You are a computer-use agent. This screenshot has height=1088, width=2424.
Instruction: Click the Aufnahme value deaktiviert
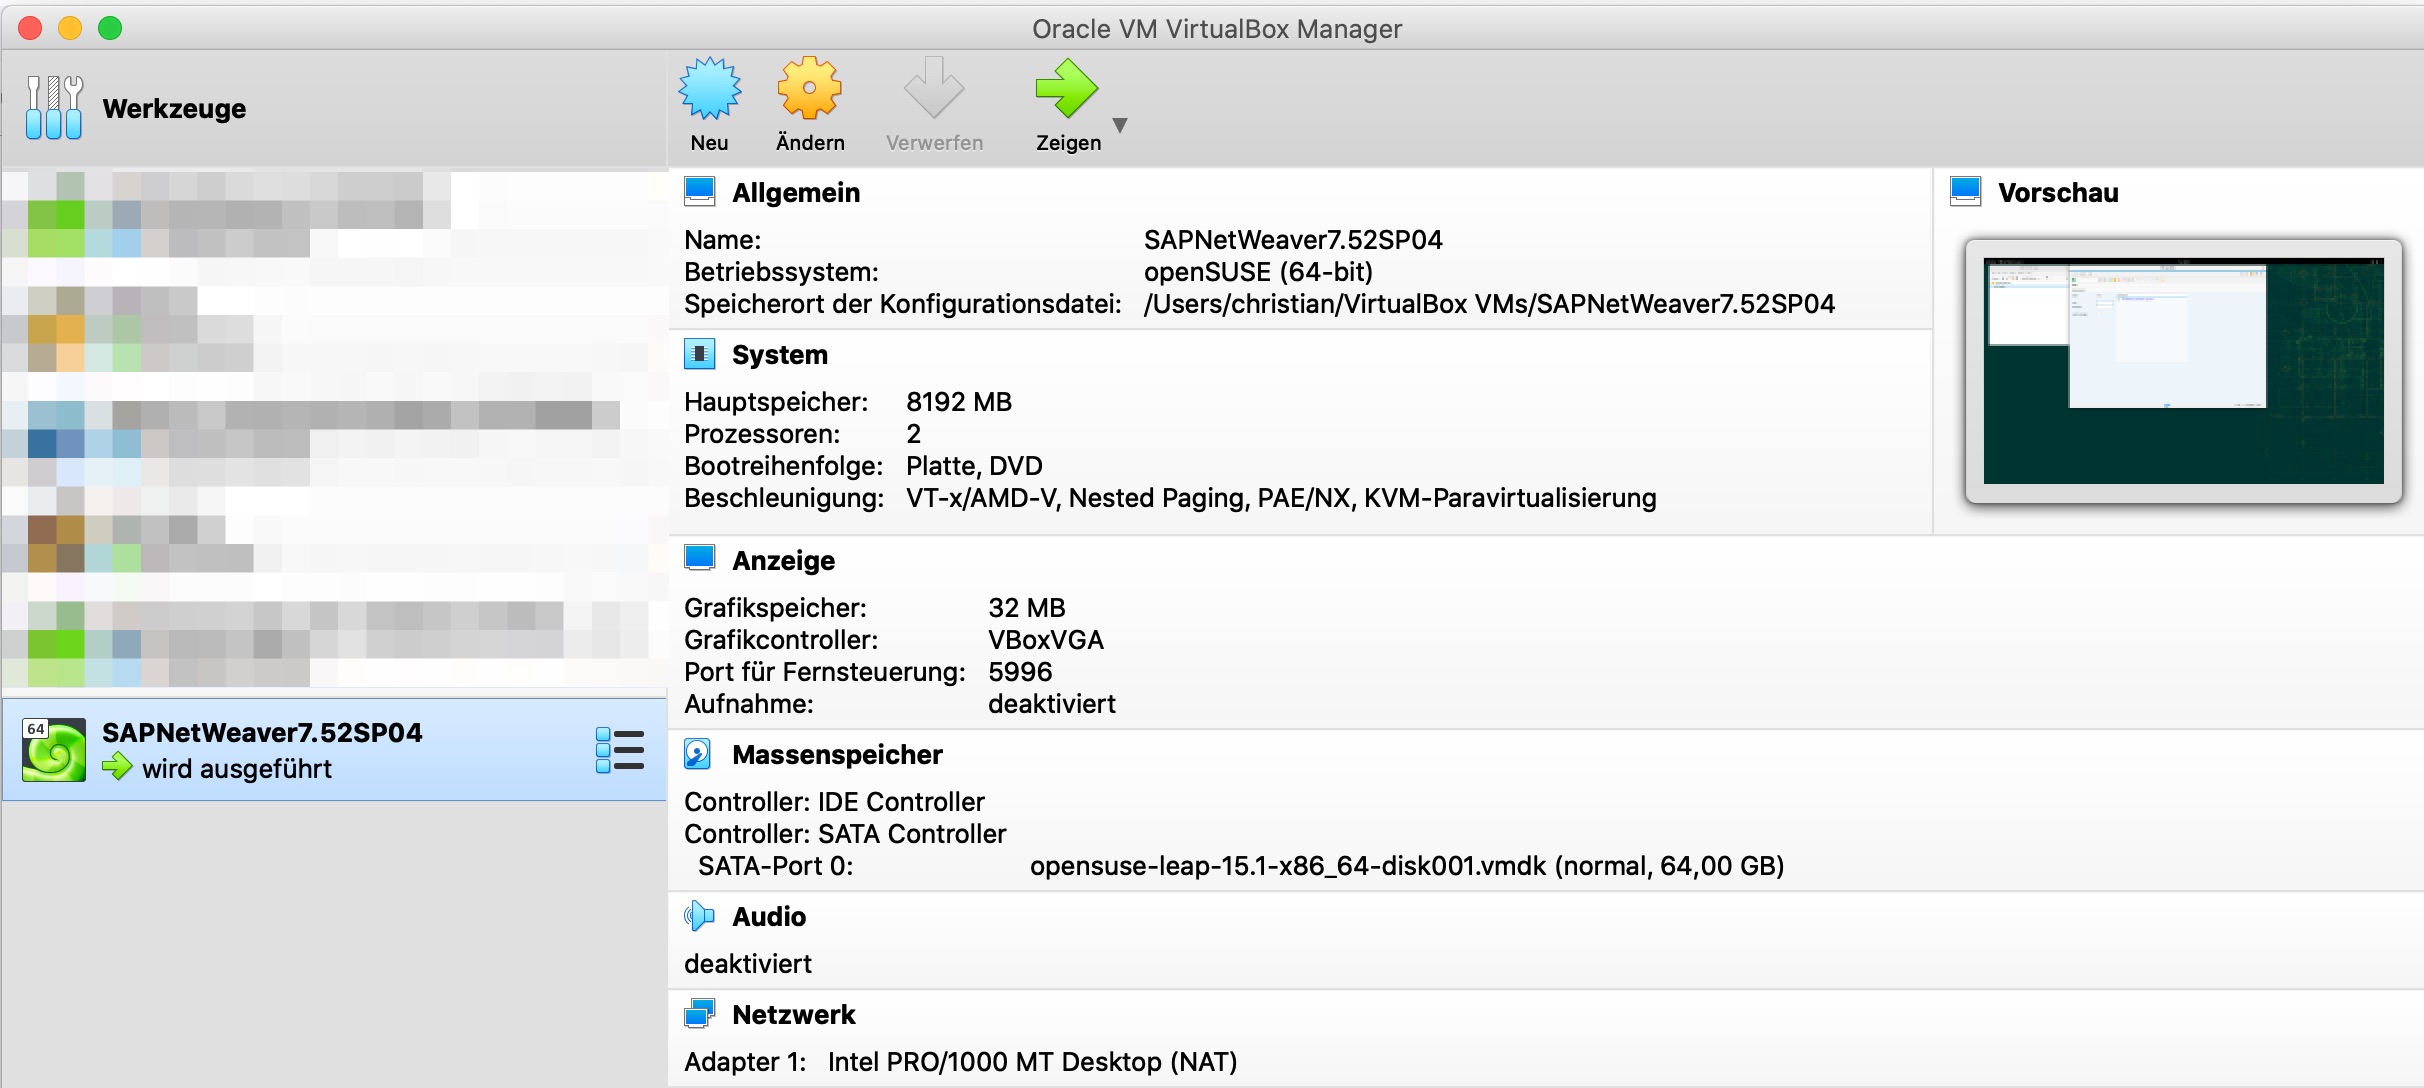(x=1052, y=704)
